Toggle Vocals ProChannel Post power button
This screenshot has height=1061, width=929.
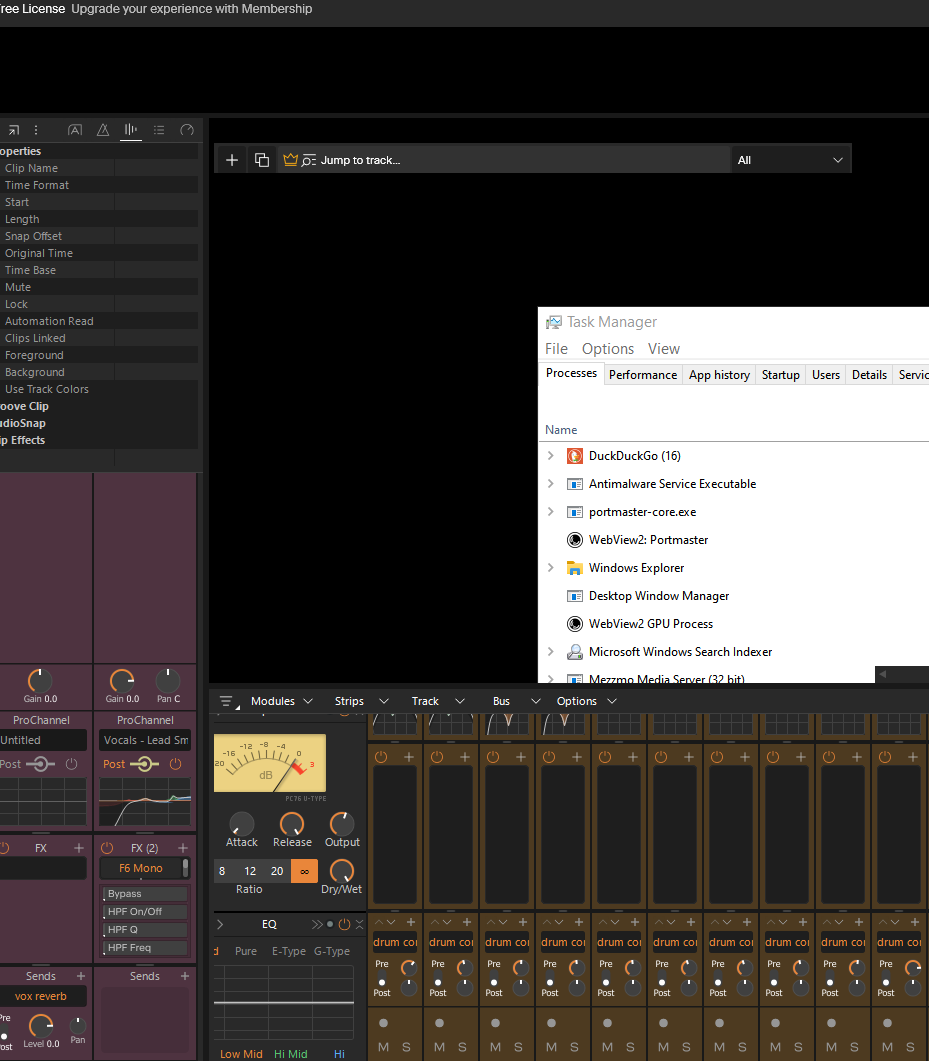[x=175, y=764]
